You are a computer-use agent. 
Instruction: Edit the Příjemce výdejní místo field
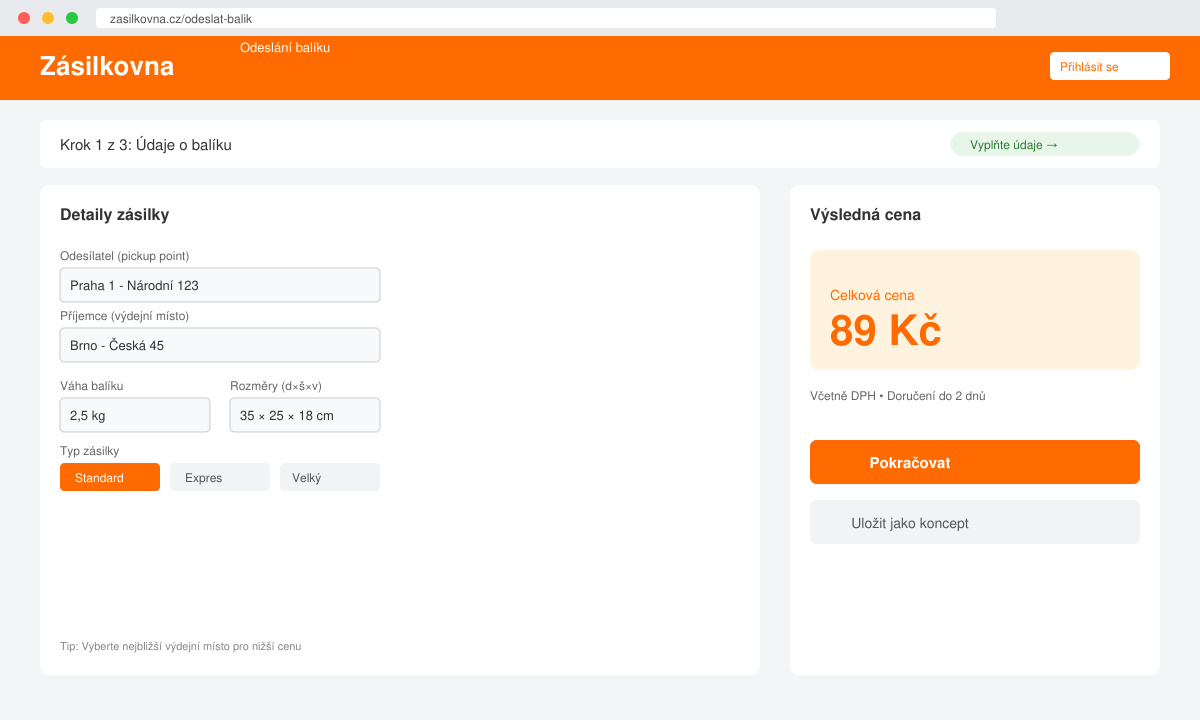tap(220, 345)
